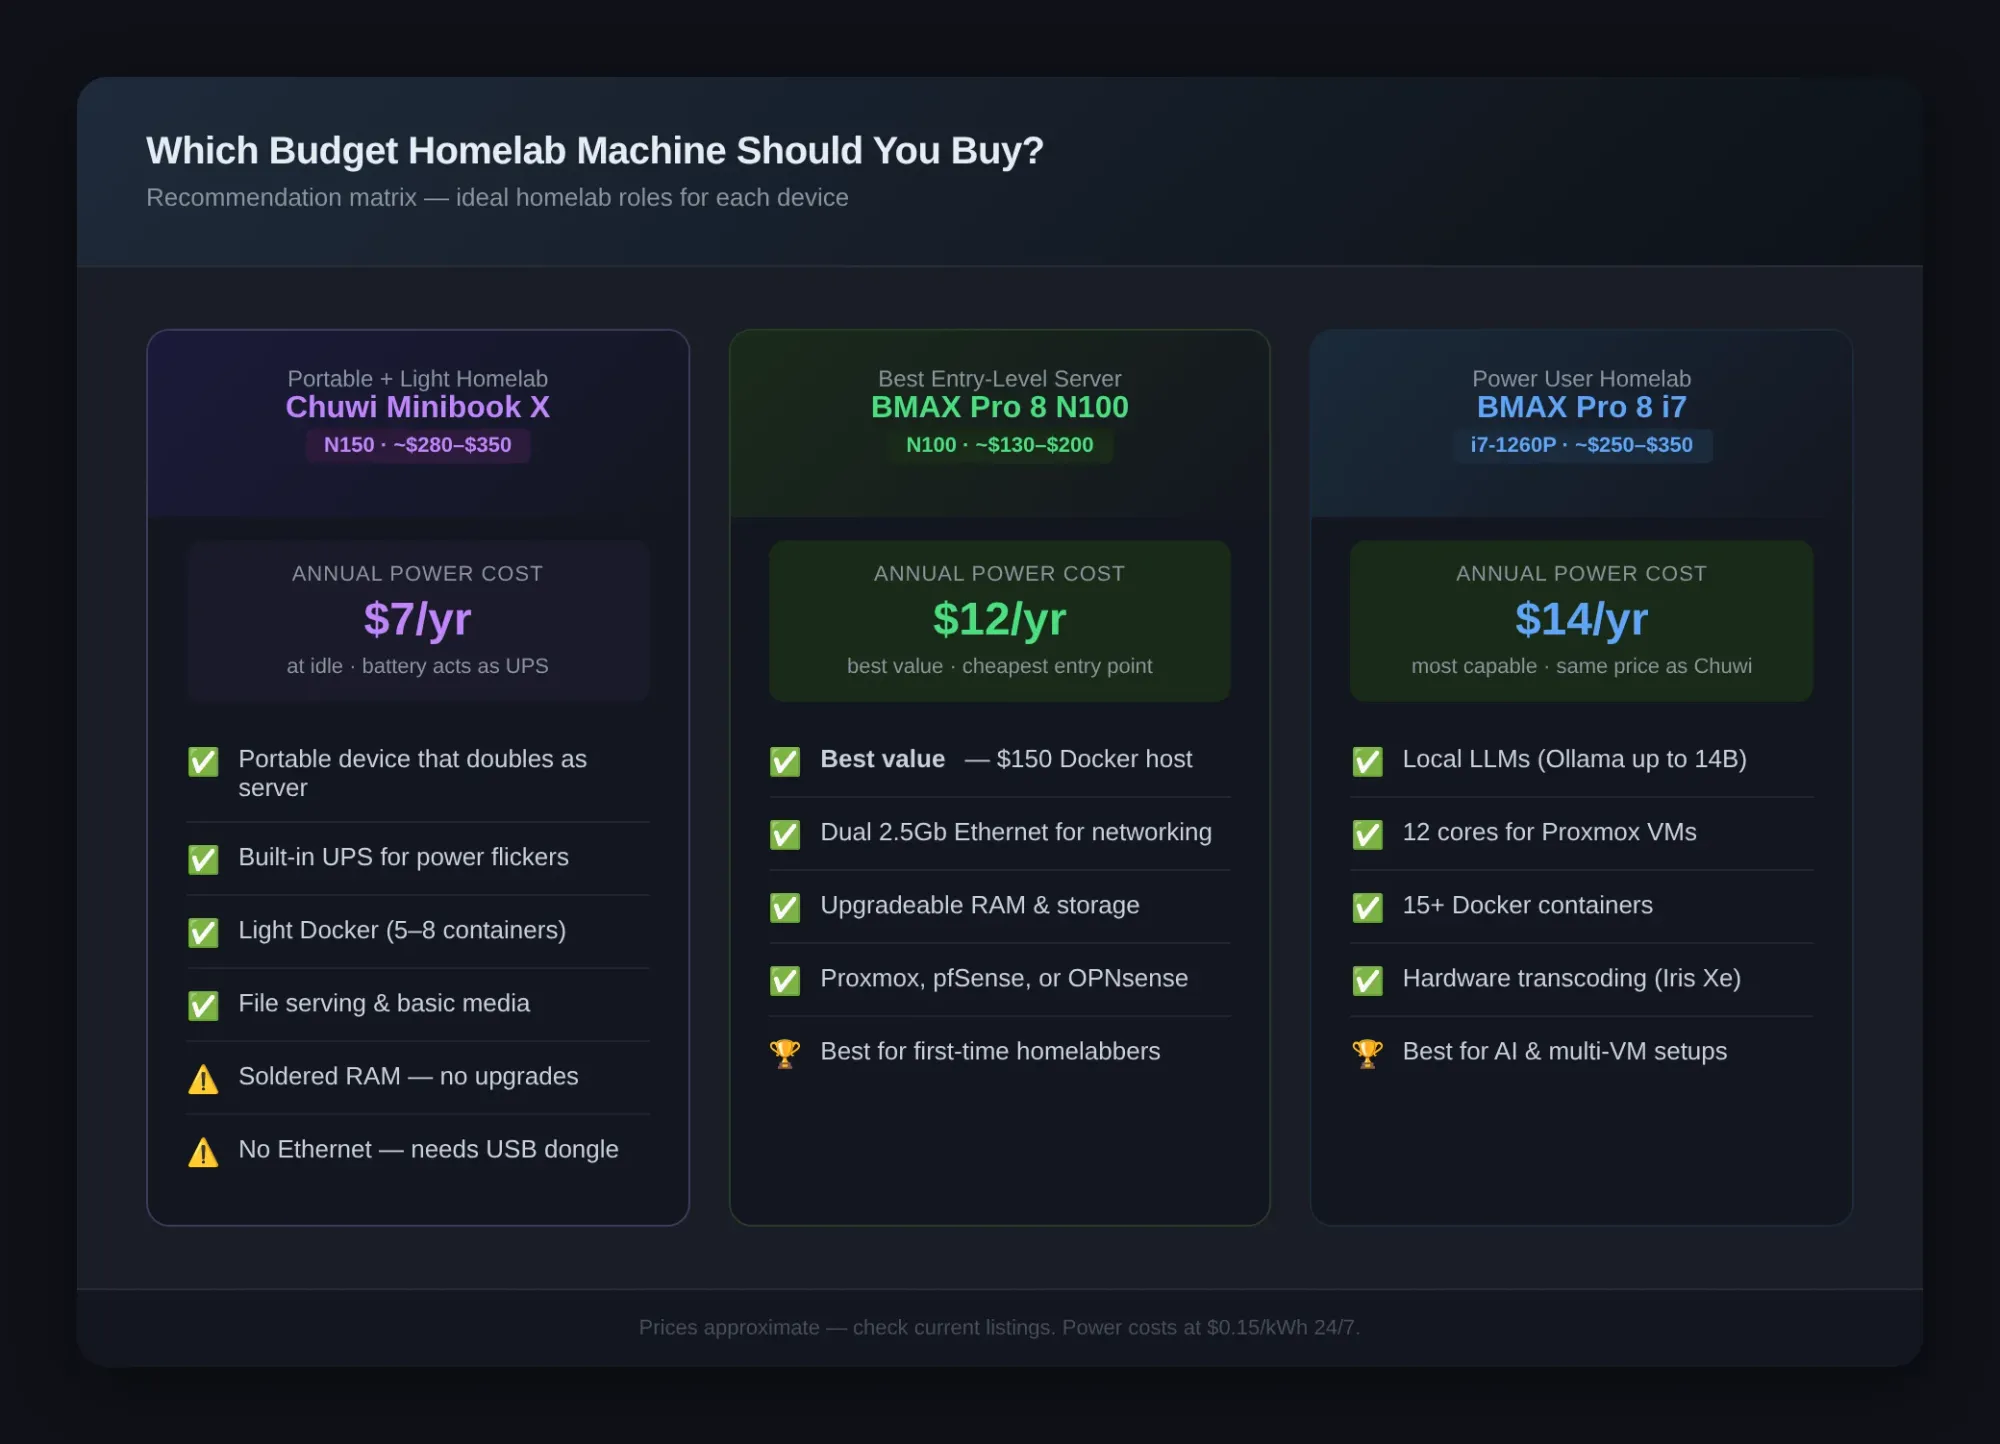Click the text 'Best for first-time homelabbers'
Screen dimensions: 2000x1444
click(990, 1052)
